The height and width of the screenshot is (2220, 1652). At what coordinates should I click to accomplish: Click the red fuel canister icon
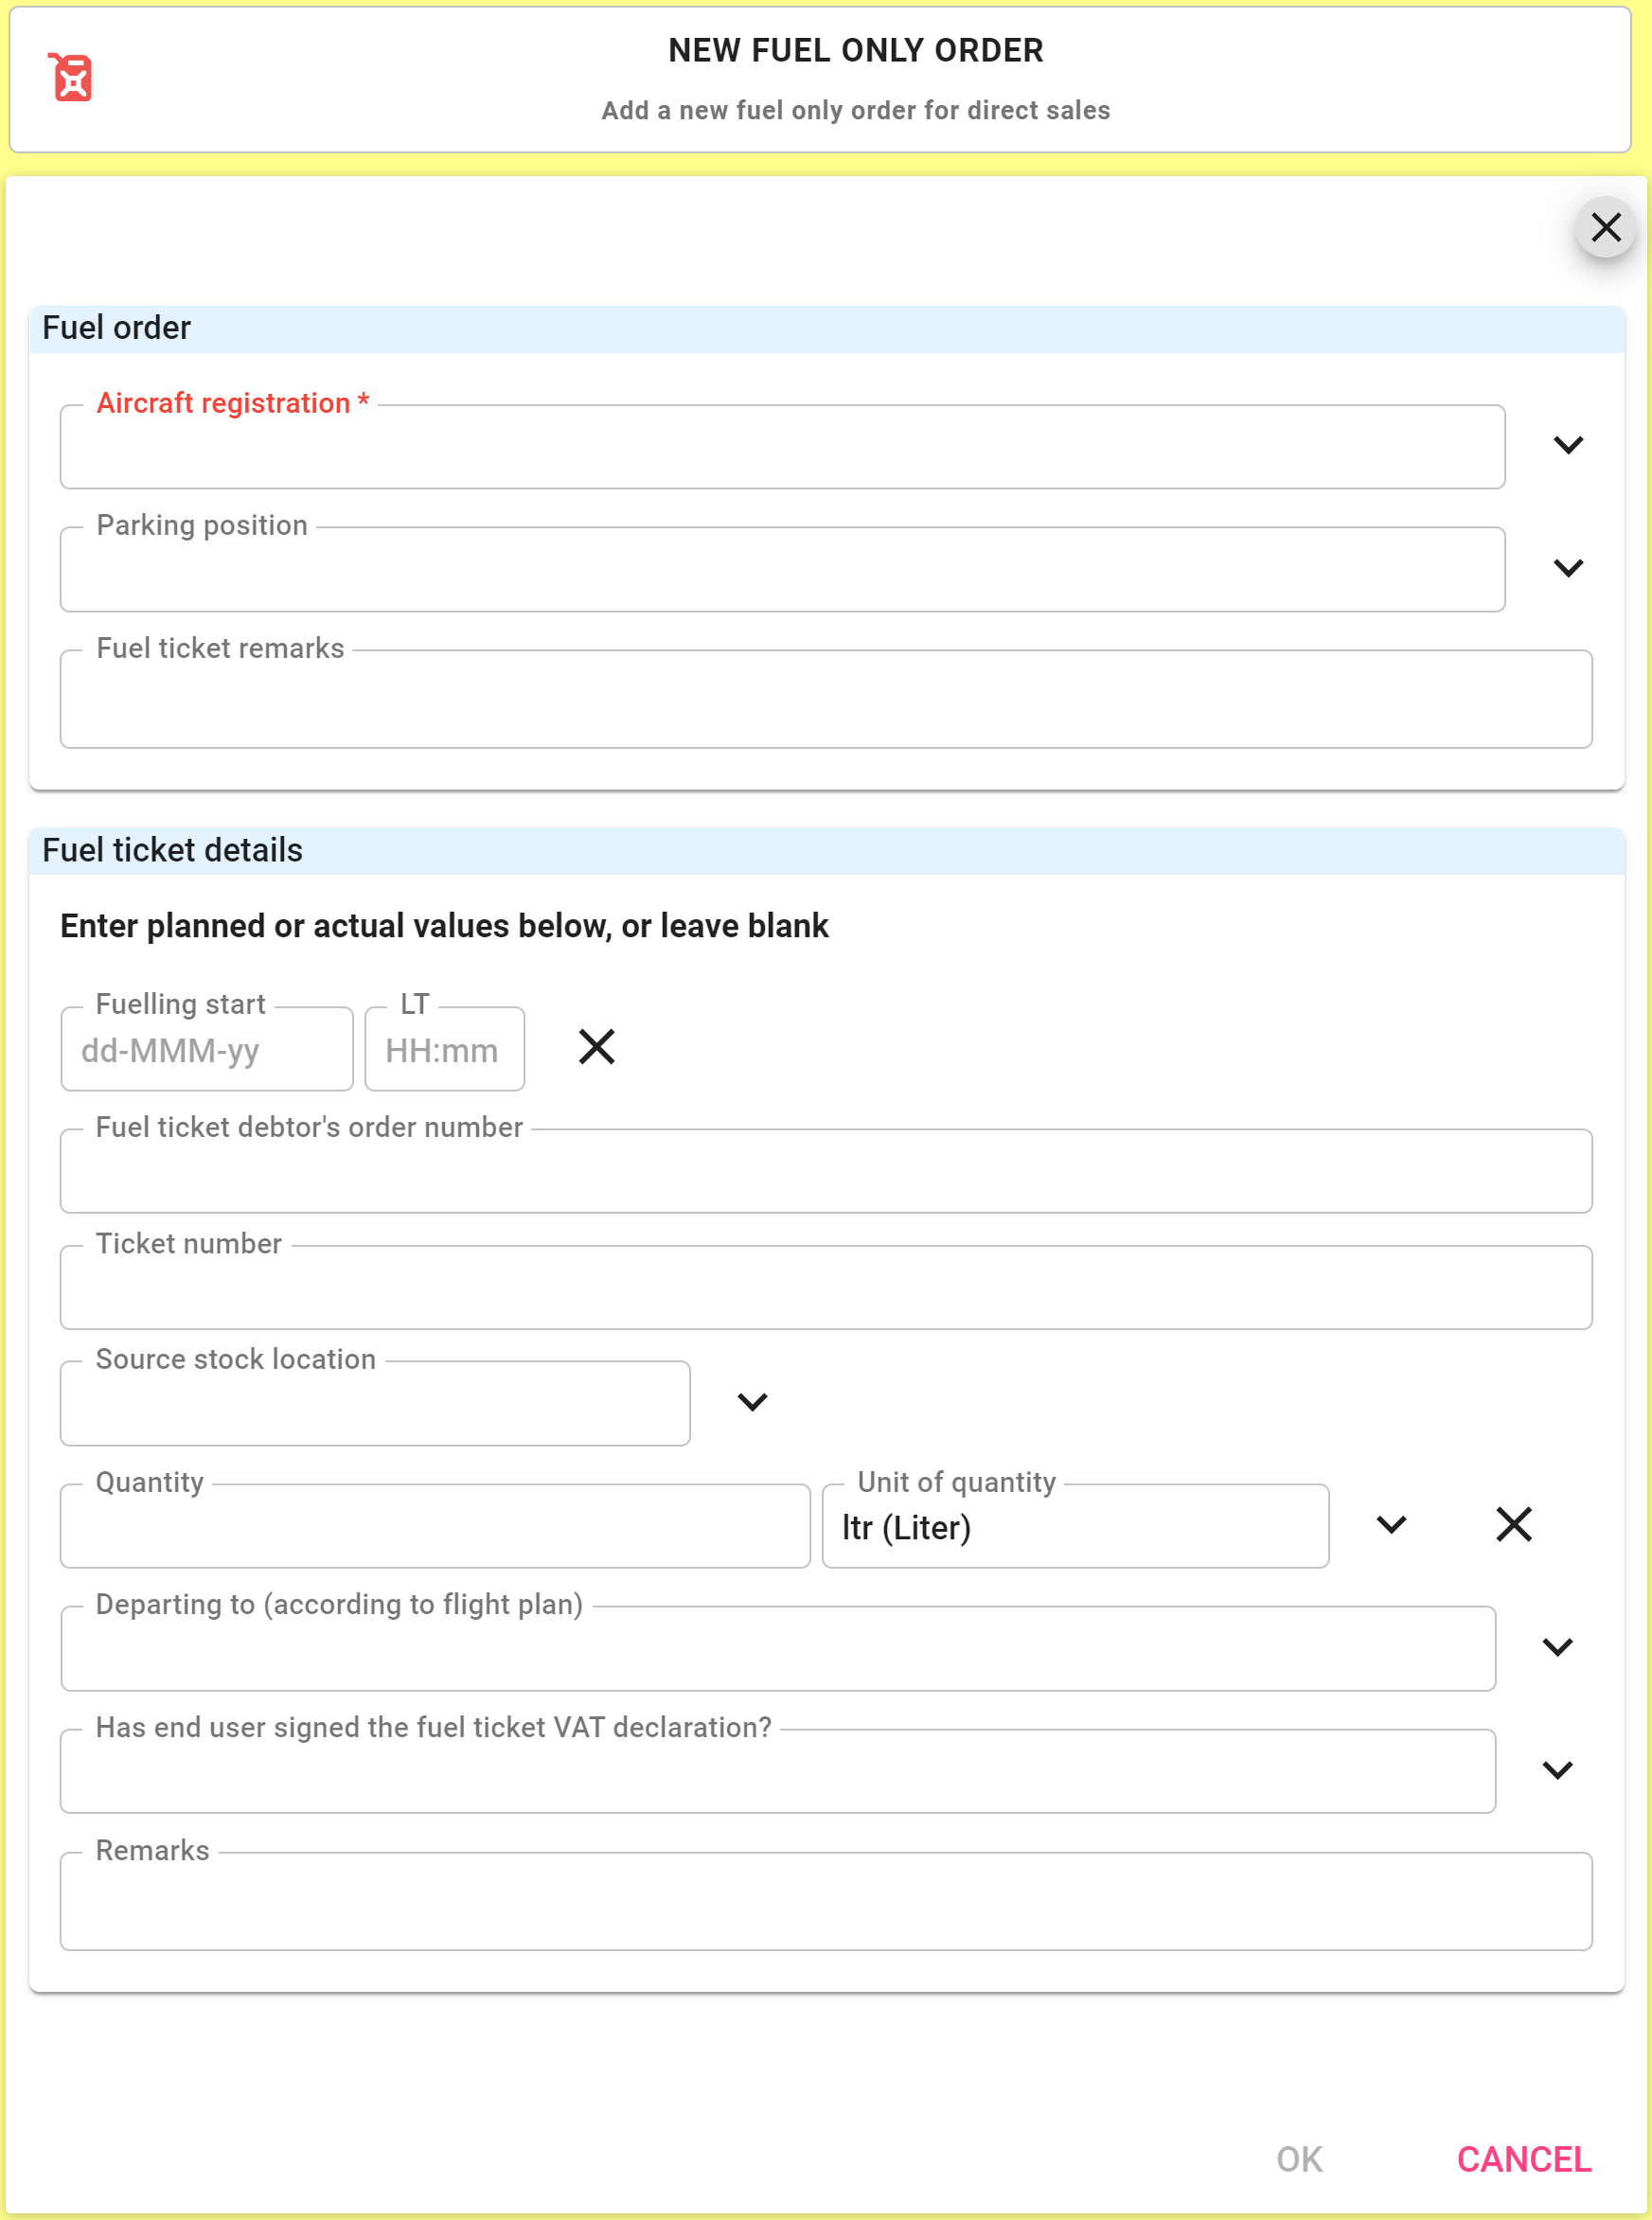tap(71, 77)
